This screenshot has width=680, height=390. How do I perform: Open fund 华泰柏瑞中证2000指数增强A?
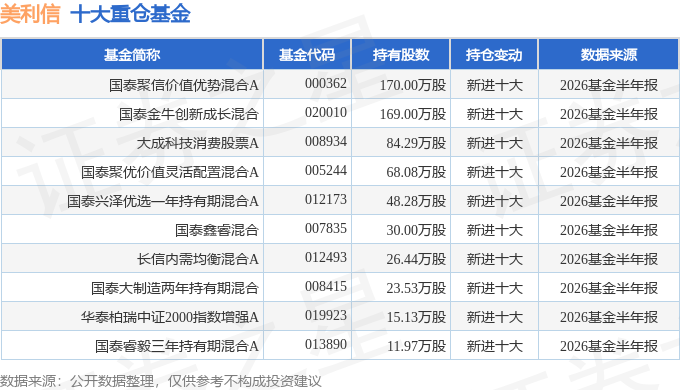(x=170, y=317)
